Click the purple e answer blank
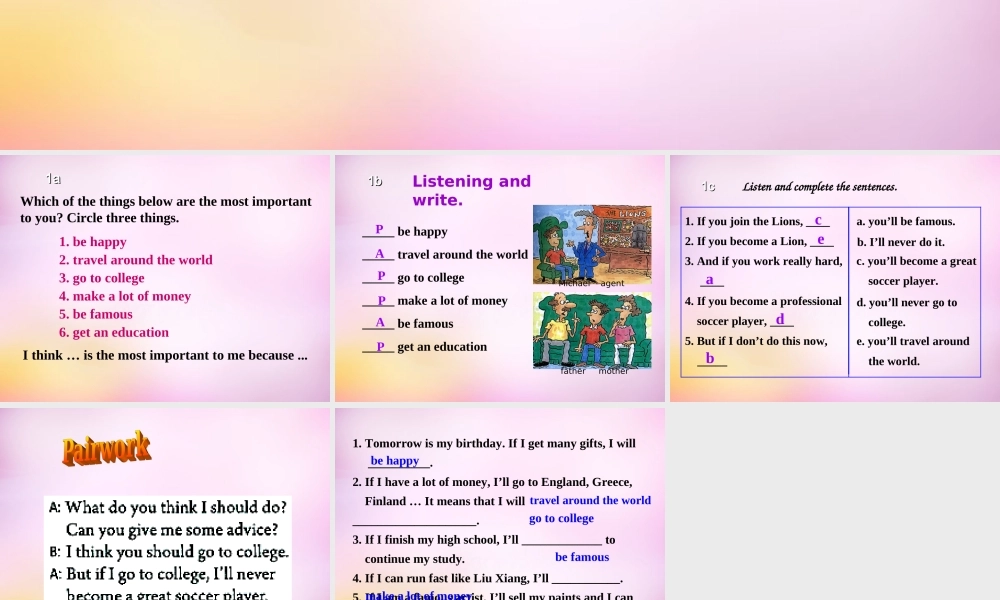Screen dimensions: 1000x600 pyautogui.click(x=821, y=239)
